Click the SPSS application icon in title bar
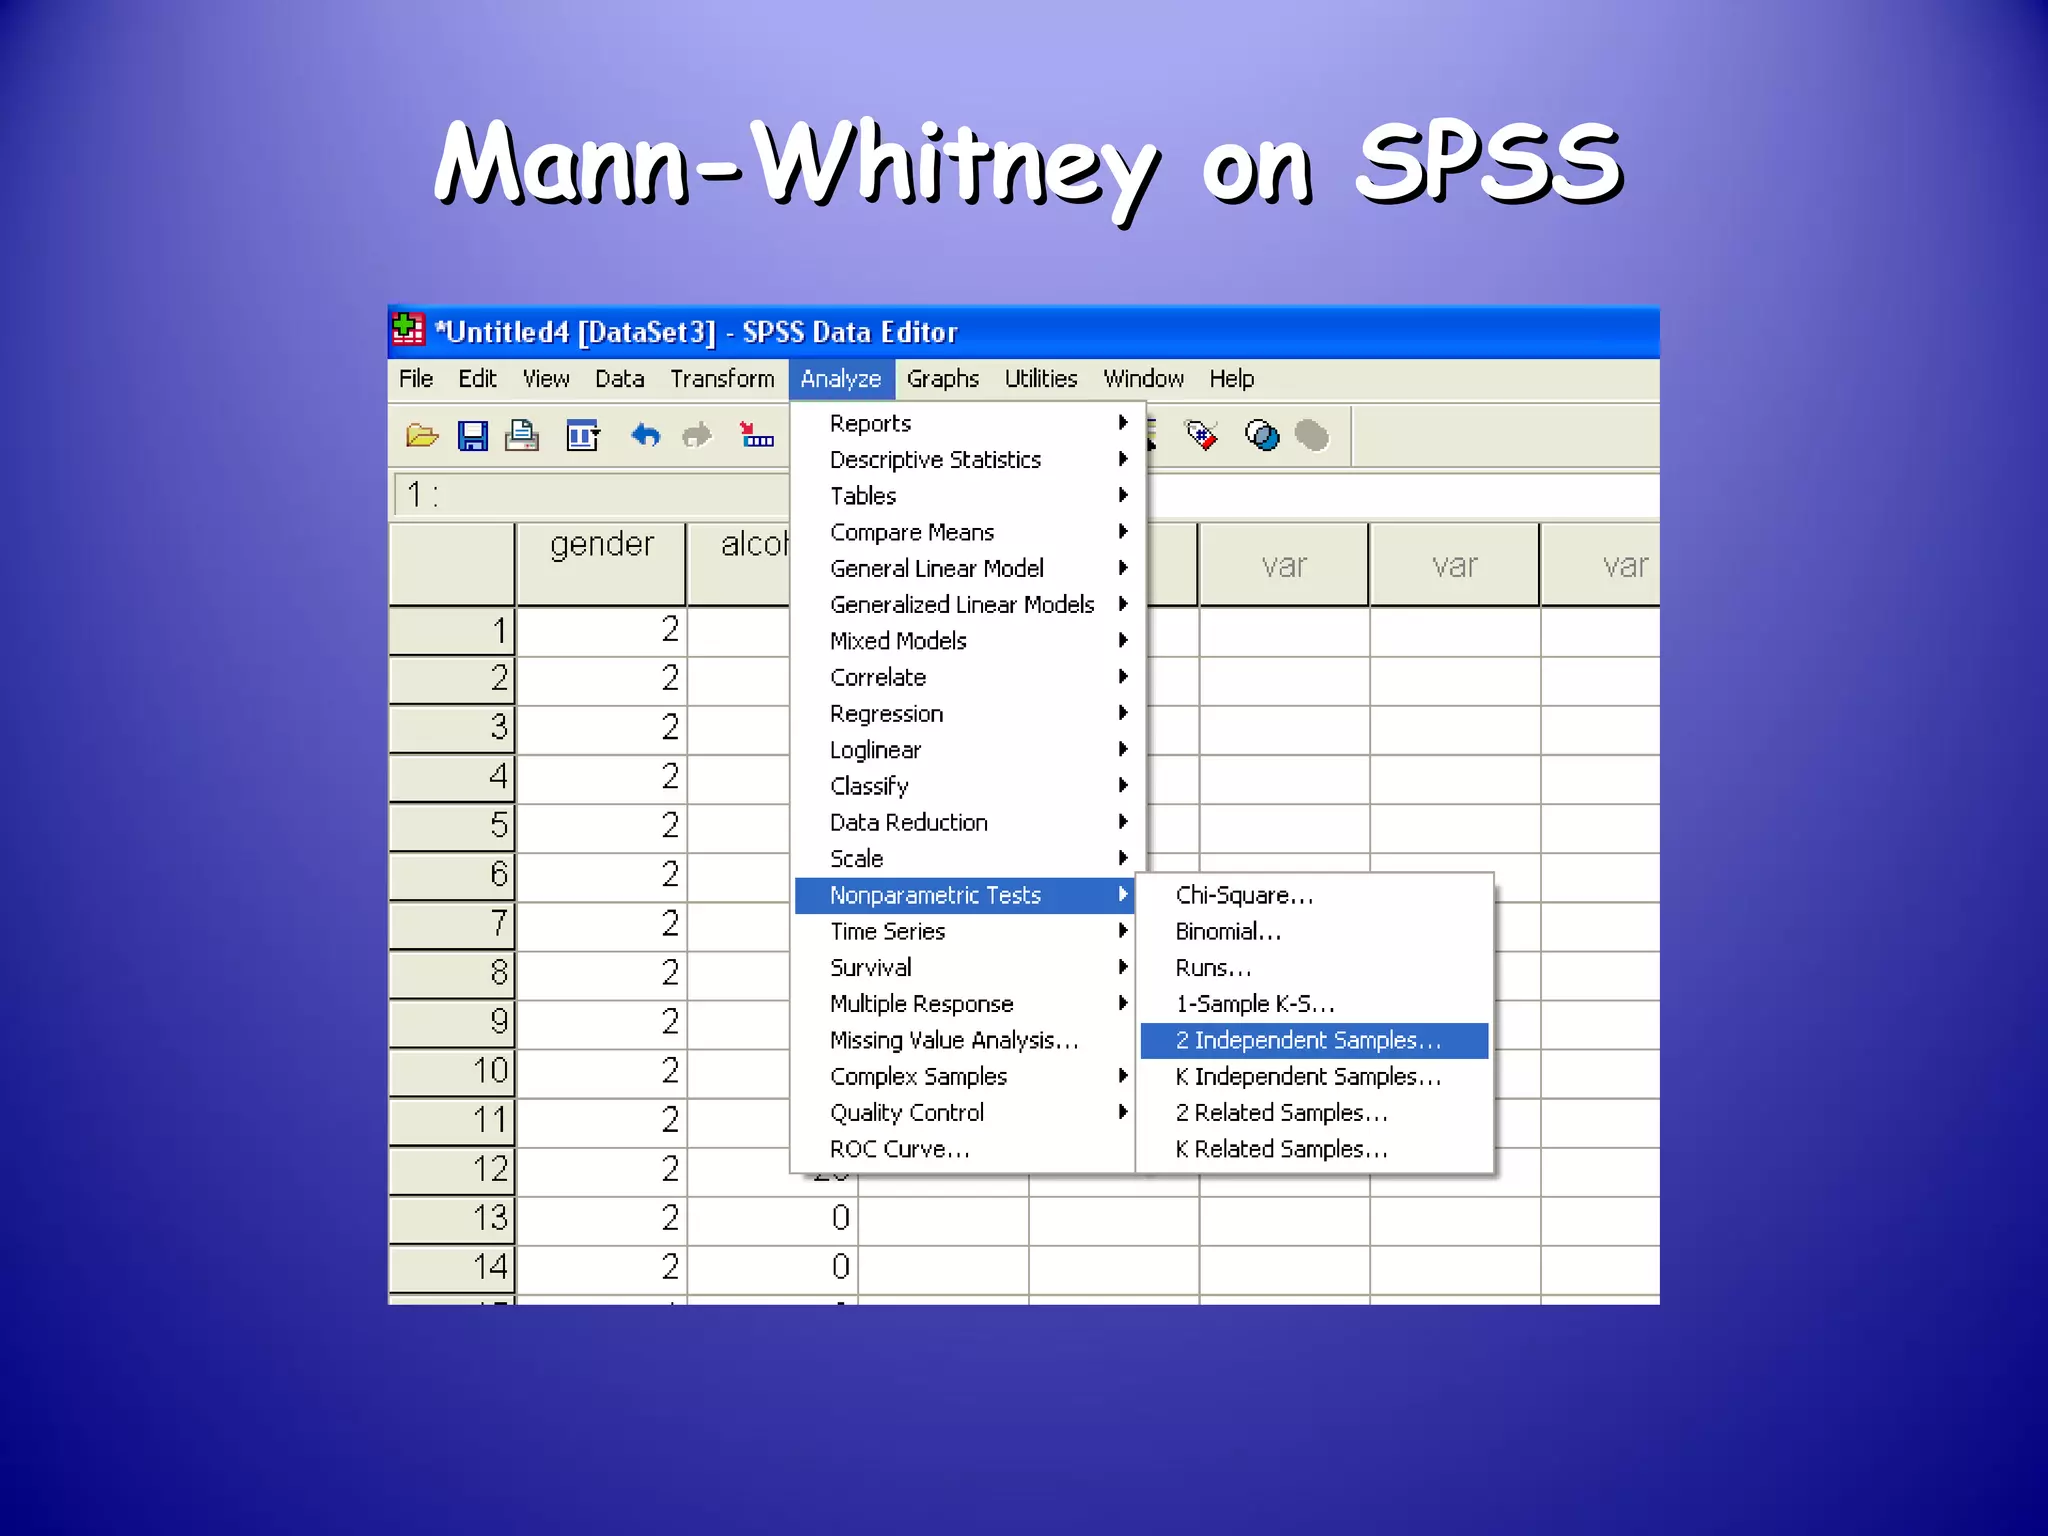 [408, 330]
